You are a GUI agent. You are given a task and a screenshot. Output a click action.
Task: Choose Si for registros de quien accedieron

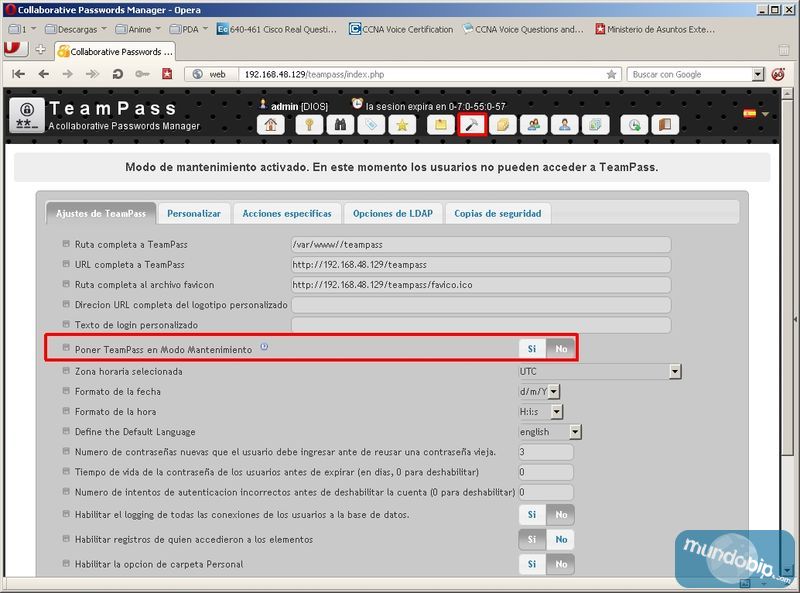(x=532, y=539)
